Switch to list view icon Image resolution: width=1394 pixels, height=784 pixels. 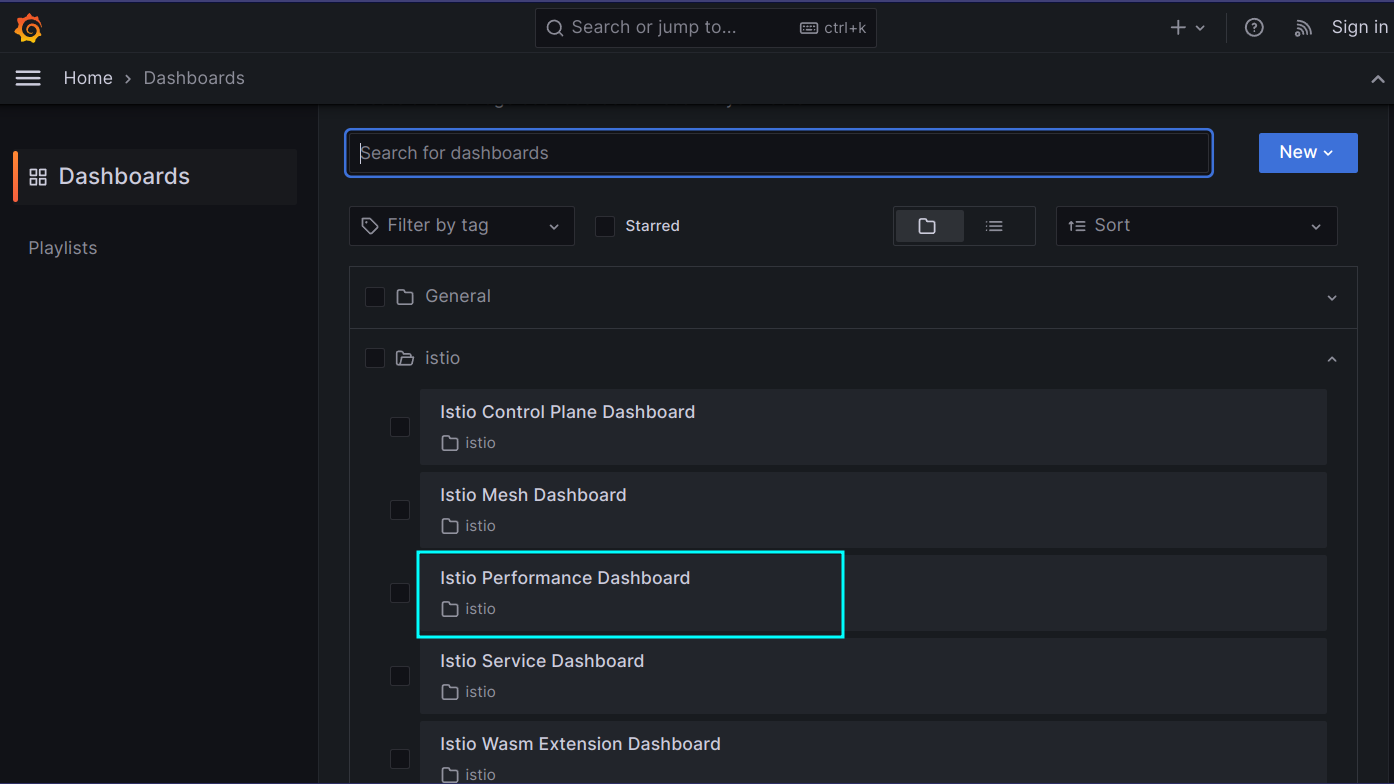[994, 226]
